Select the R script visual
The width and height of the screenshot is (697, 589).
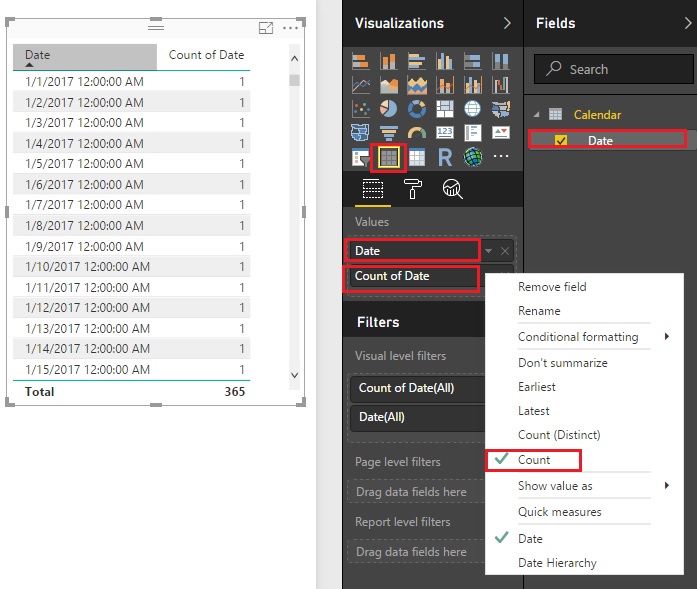click(445, 157)
